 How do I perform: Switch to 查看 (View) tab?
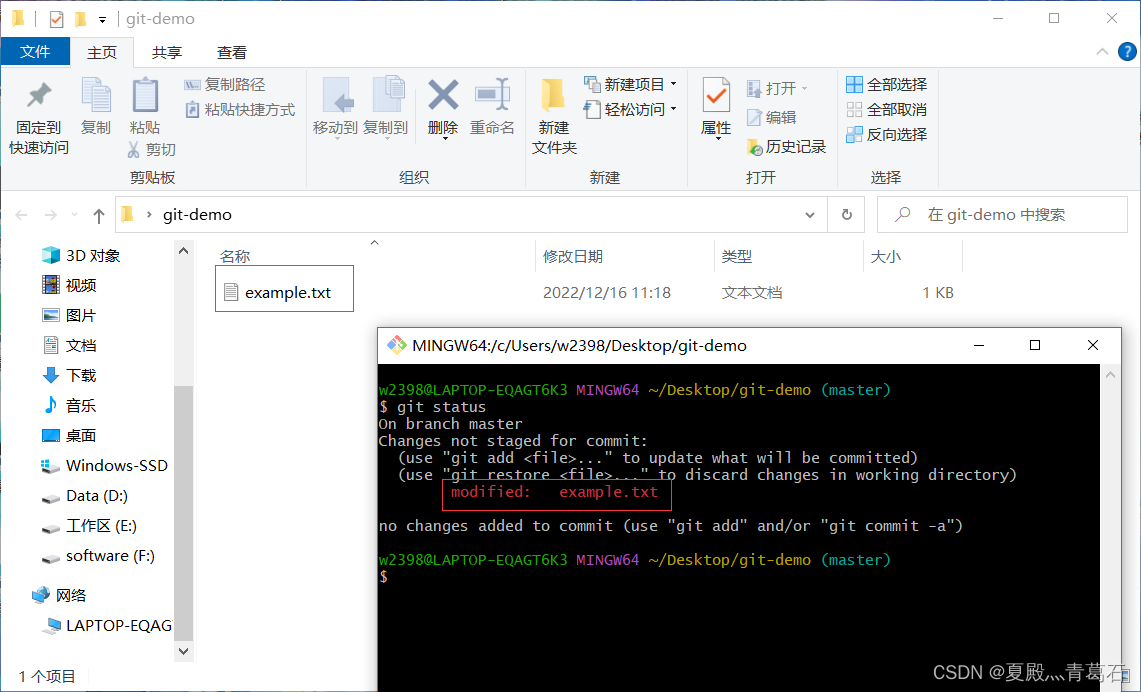(x=231, y=52)
